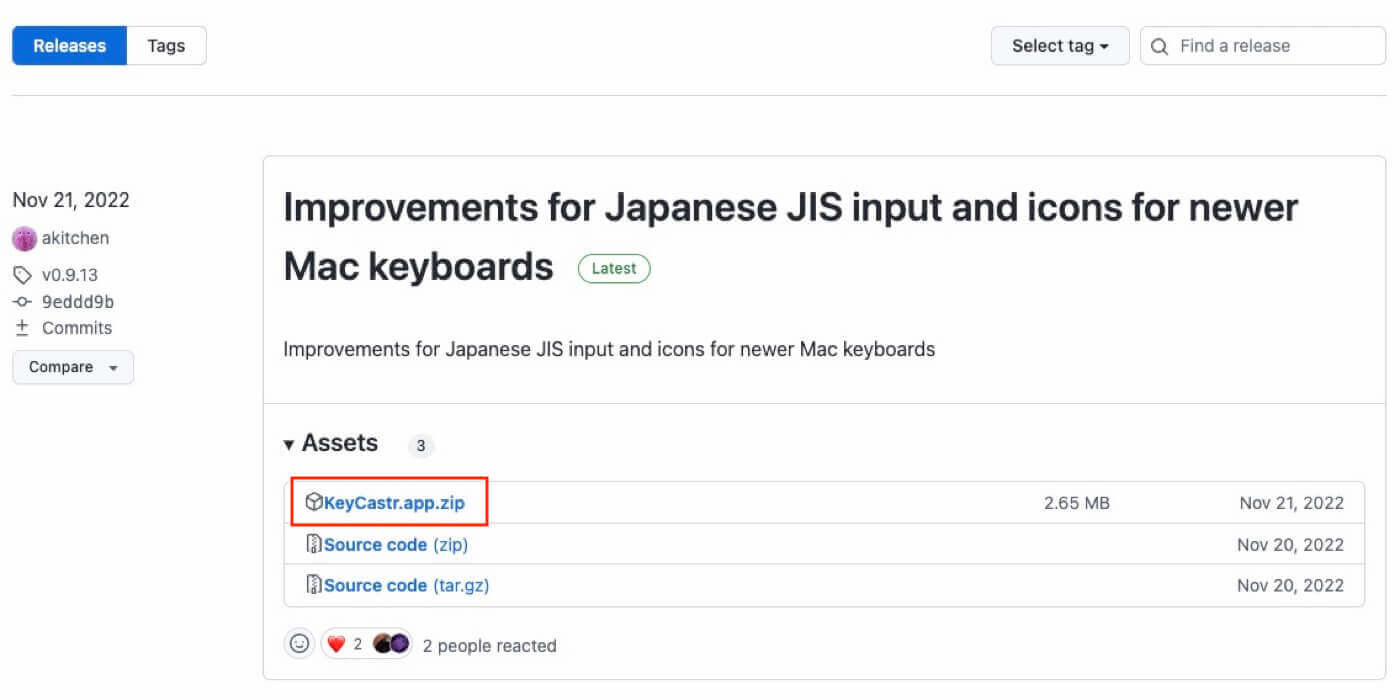Open the 9eddd9b commit hash link
Viewport: 1400px width, 700px height.
pyautogui.click(x=78, y=301)
